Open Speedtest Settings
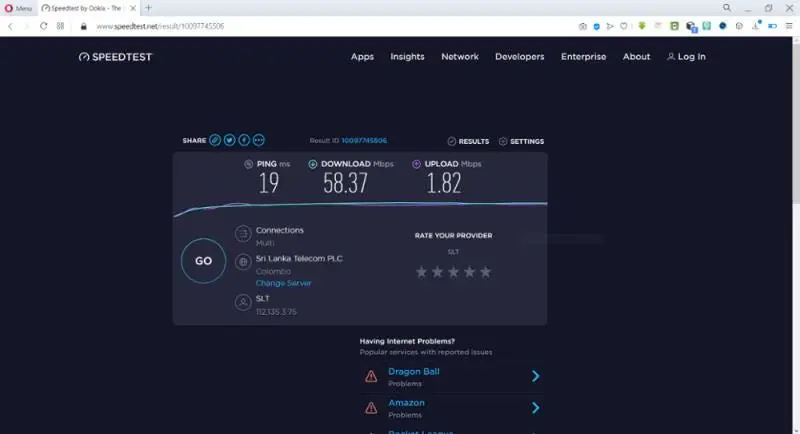Image resolution: width=800 pixels, height=434 pixels. pyautogui.click(x=521, y=141)
